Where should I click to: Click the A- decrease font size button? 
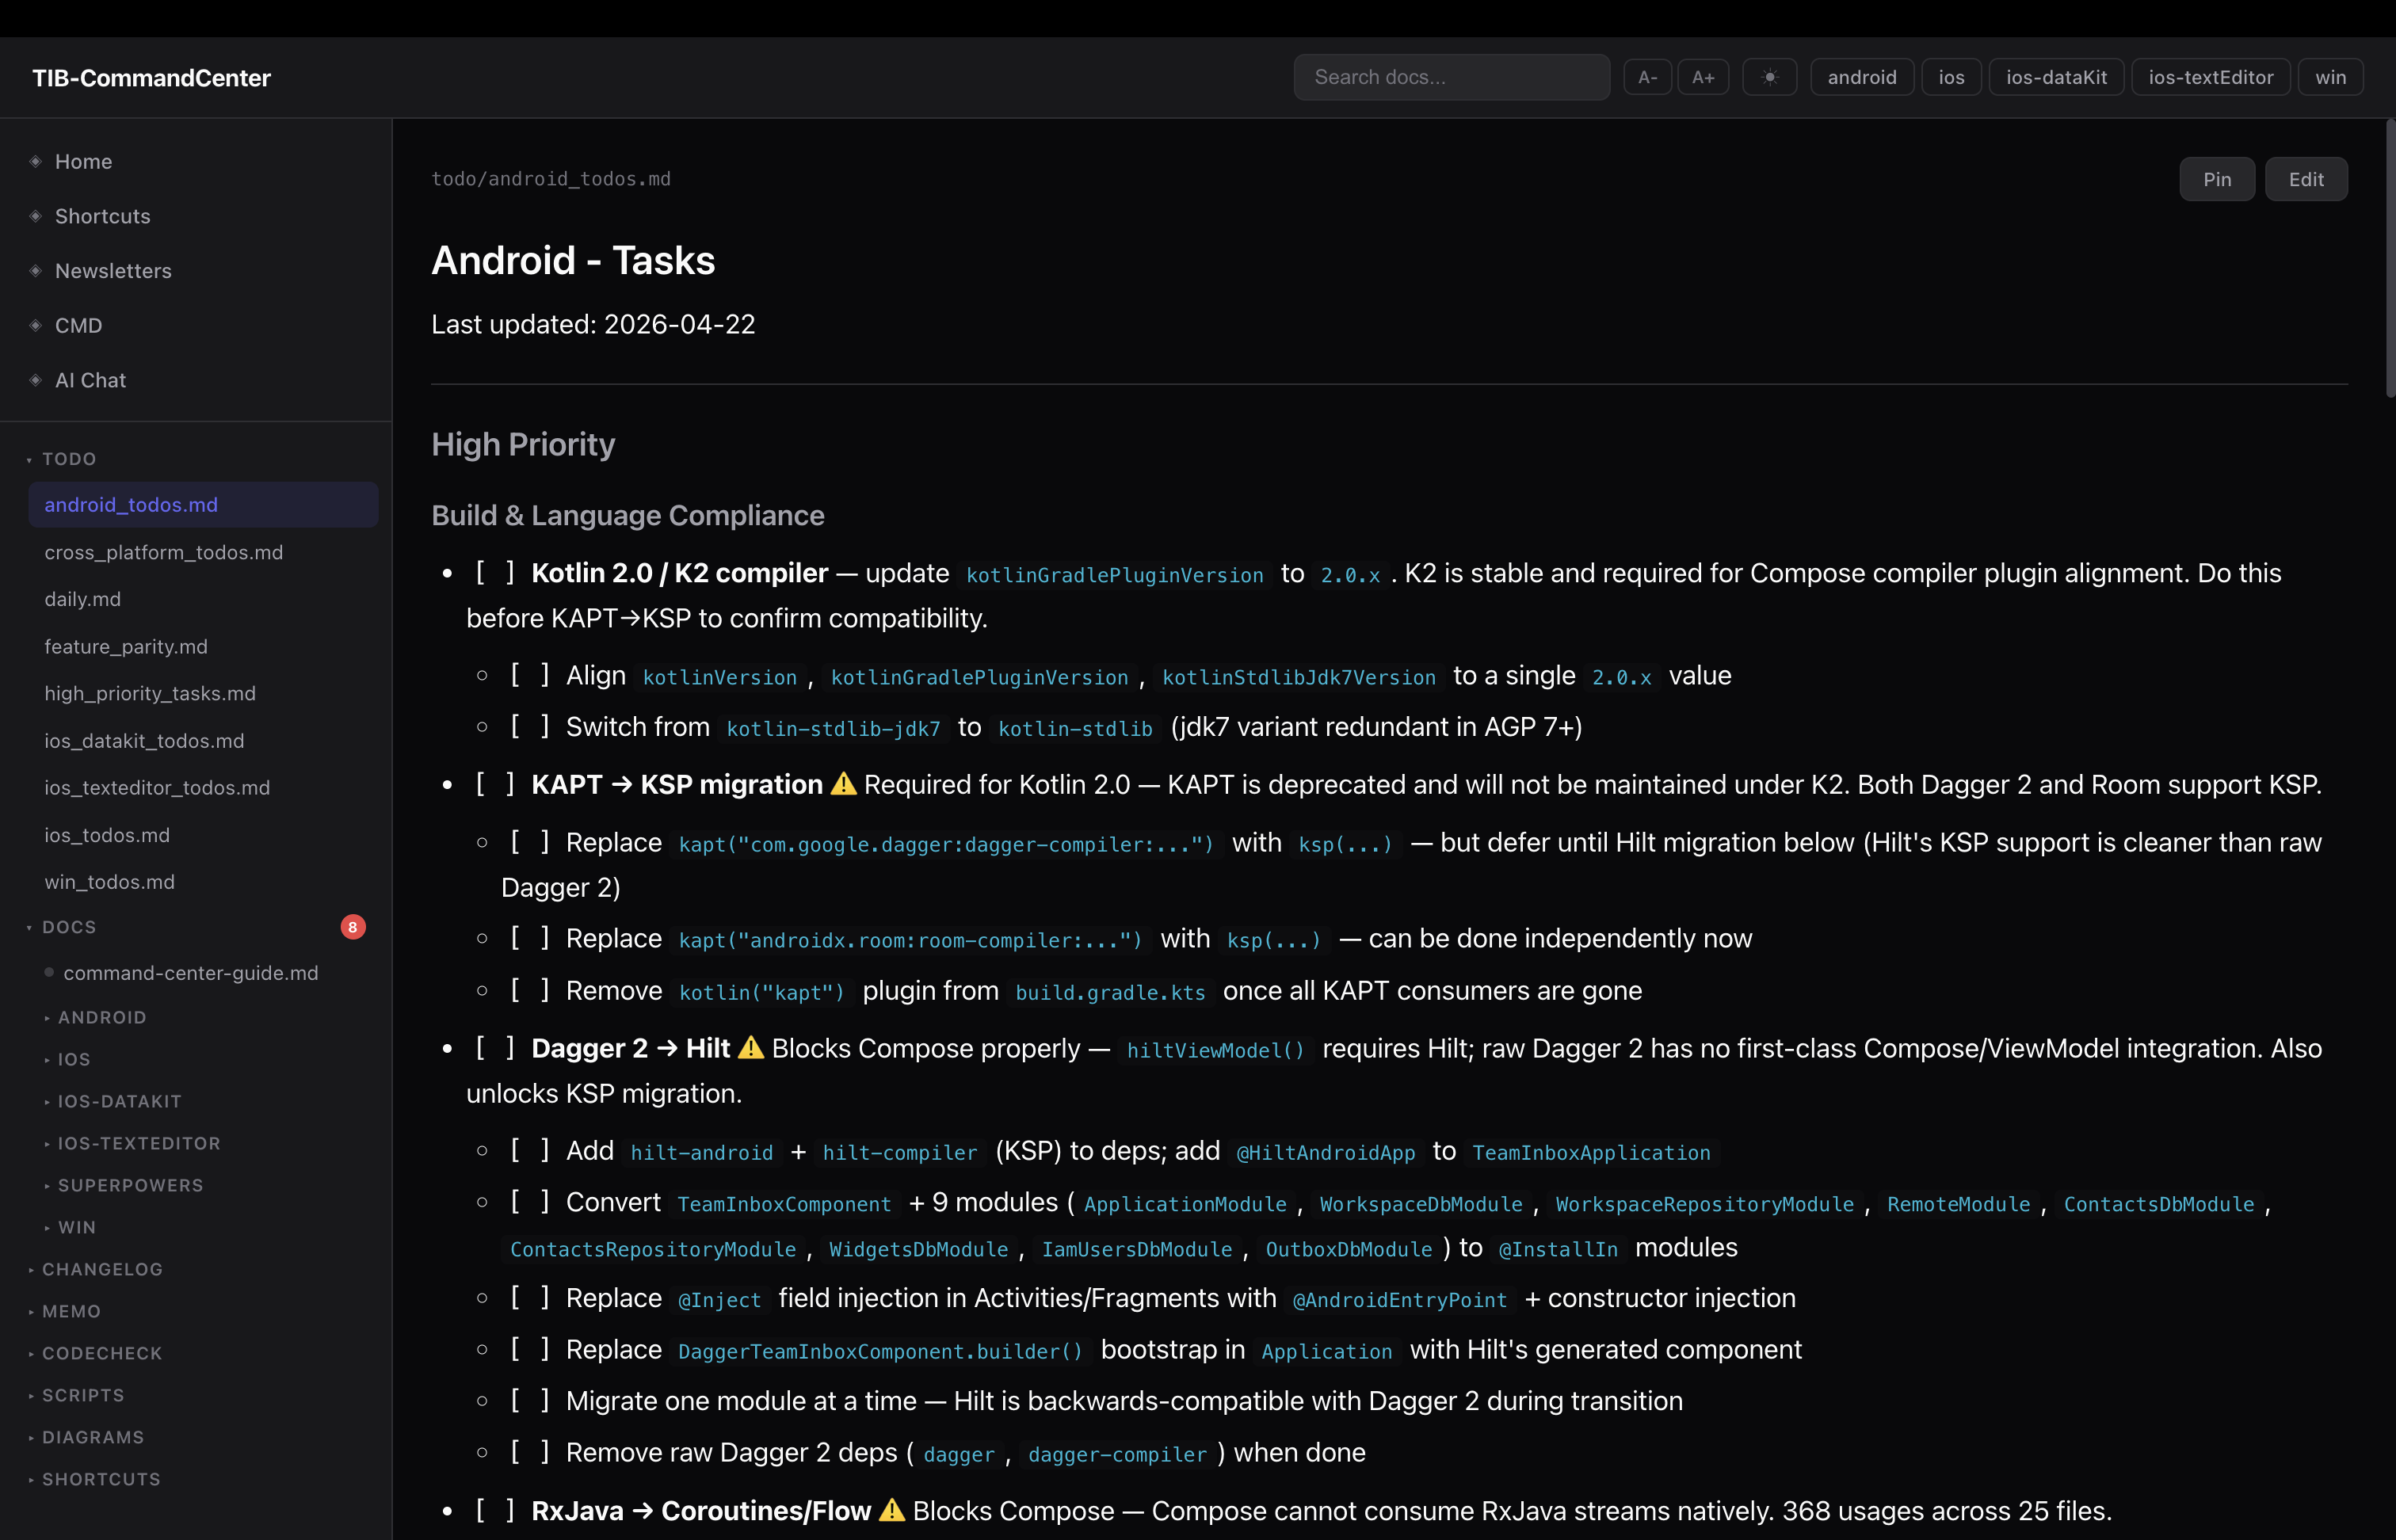[1647, 77]
